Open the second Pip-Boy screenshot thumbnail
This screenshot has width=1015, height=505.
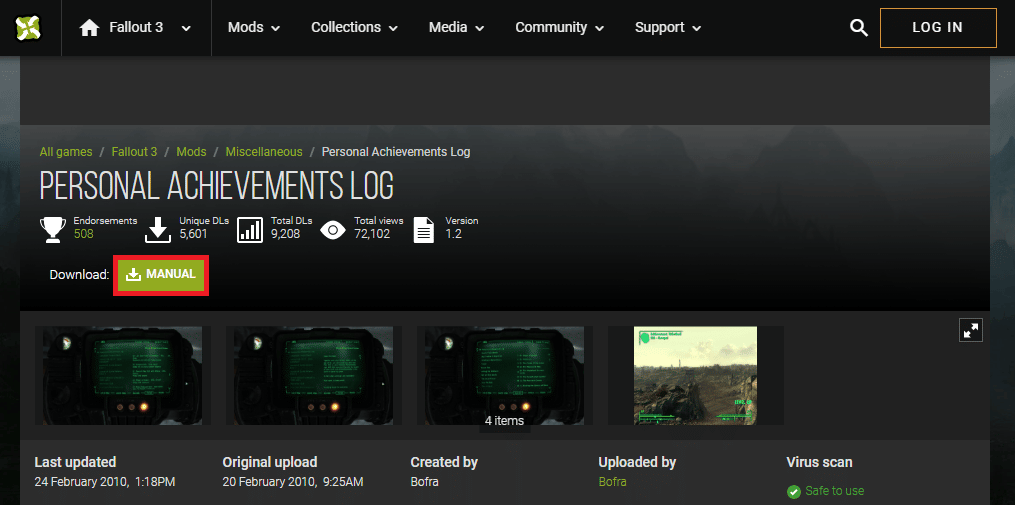tap(313, 376)
